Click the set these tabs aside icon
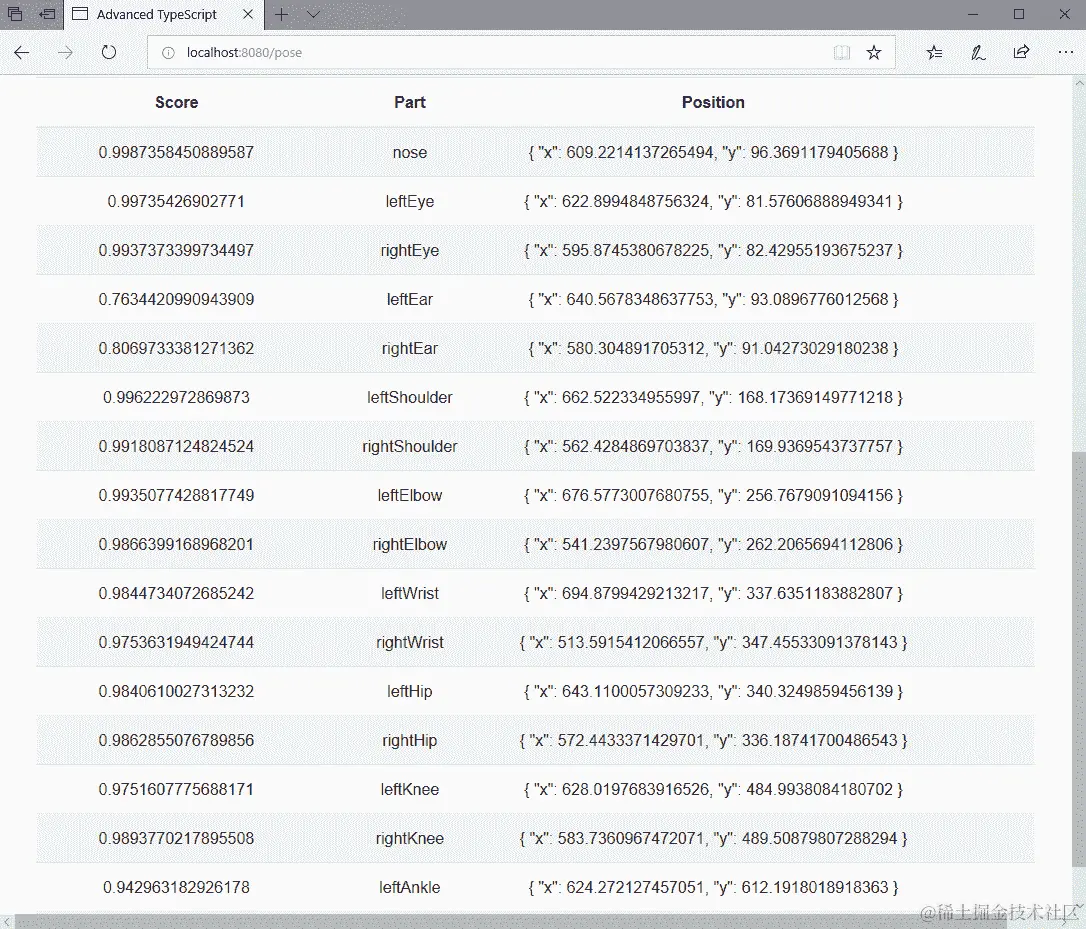 click(47, 14)
